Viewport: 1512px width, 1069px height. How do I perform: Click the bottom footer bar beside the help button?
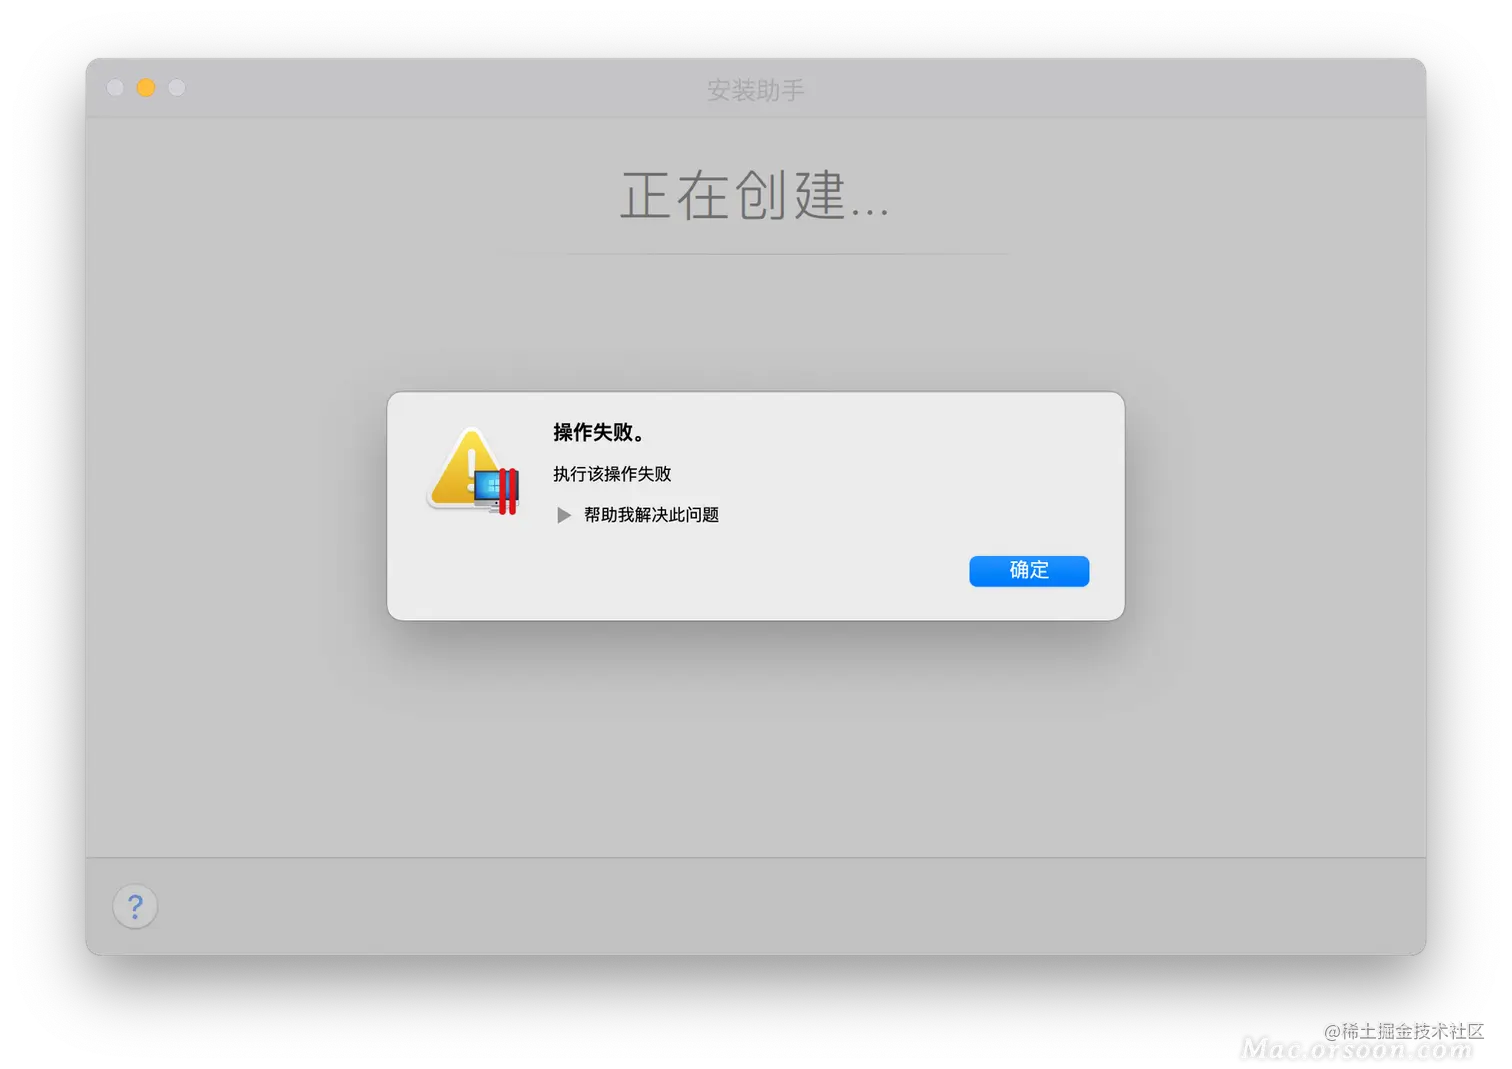pyautogui.click(x=790, y=907)
